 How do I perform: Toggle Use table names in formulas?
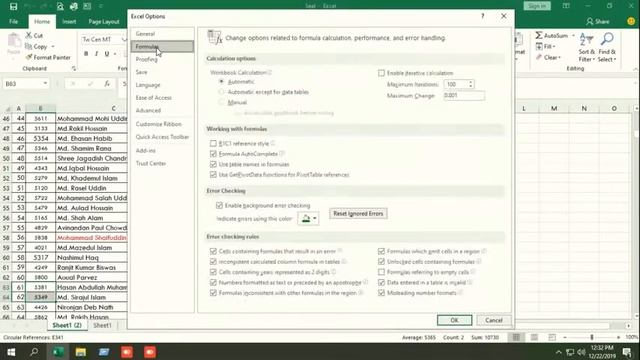[213, 164]
